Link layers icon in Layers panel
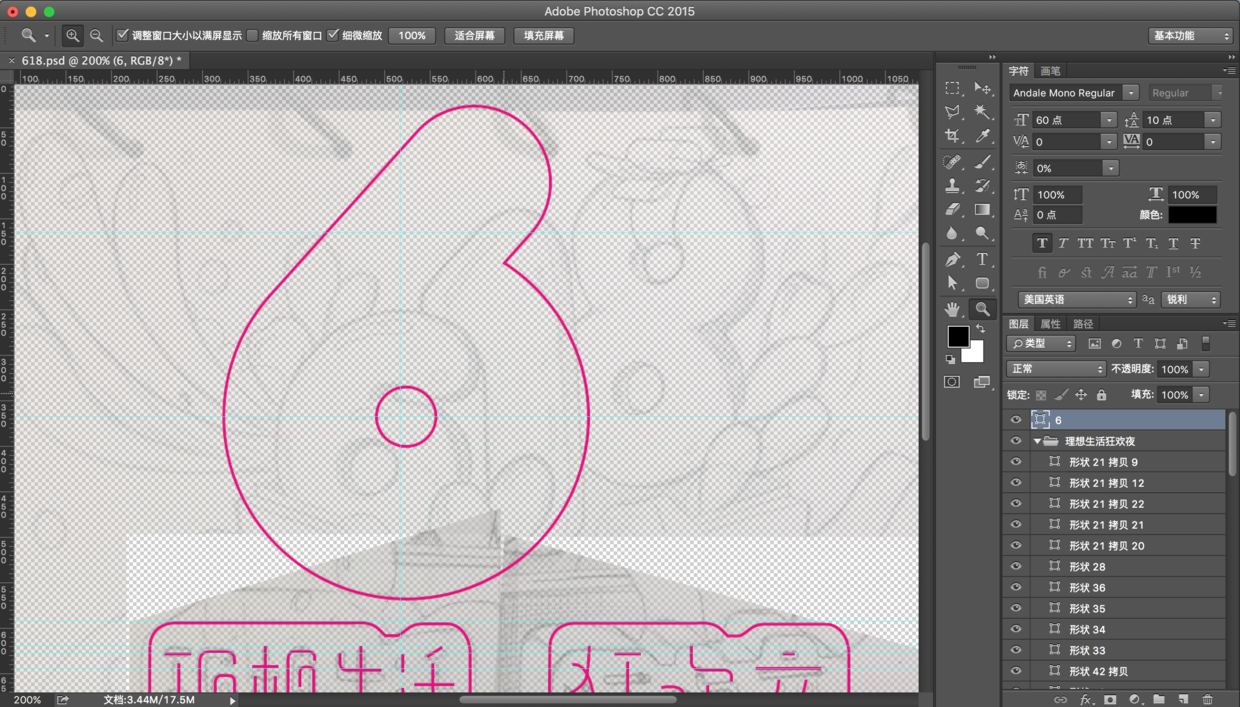This screenshot has height=707, width=1240. pos(1060,700)
